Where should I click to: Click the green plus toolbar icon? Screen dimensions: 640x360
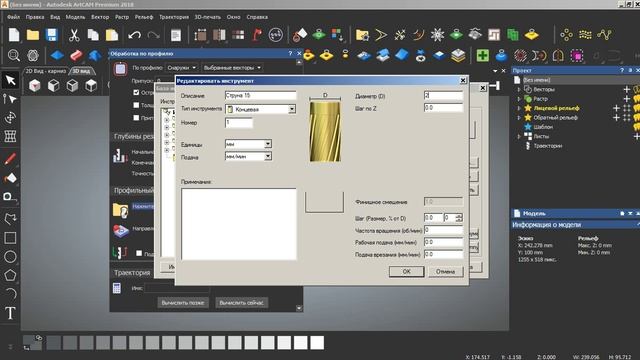(x=482, y=55)
